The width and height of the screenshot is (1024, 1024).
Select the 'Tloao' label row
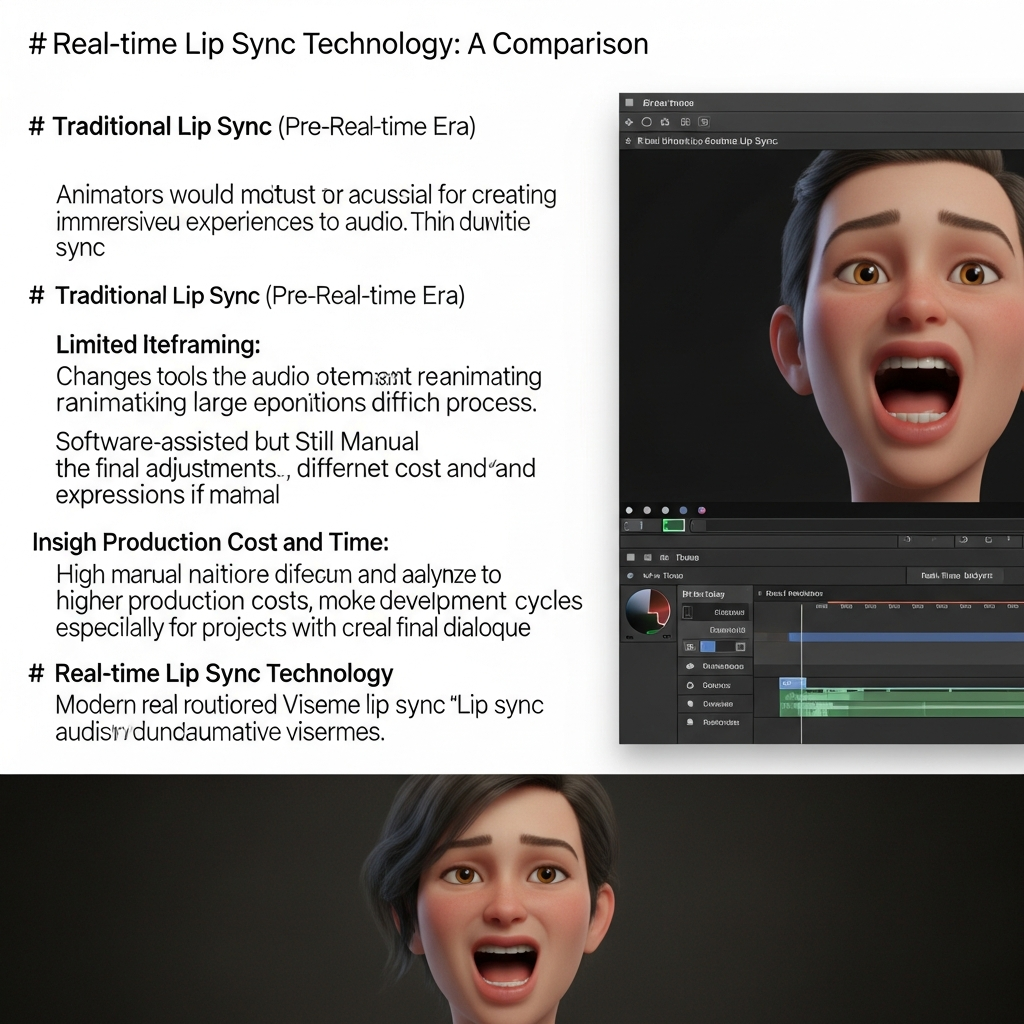[663, 576]
